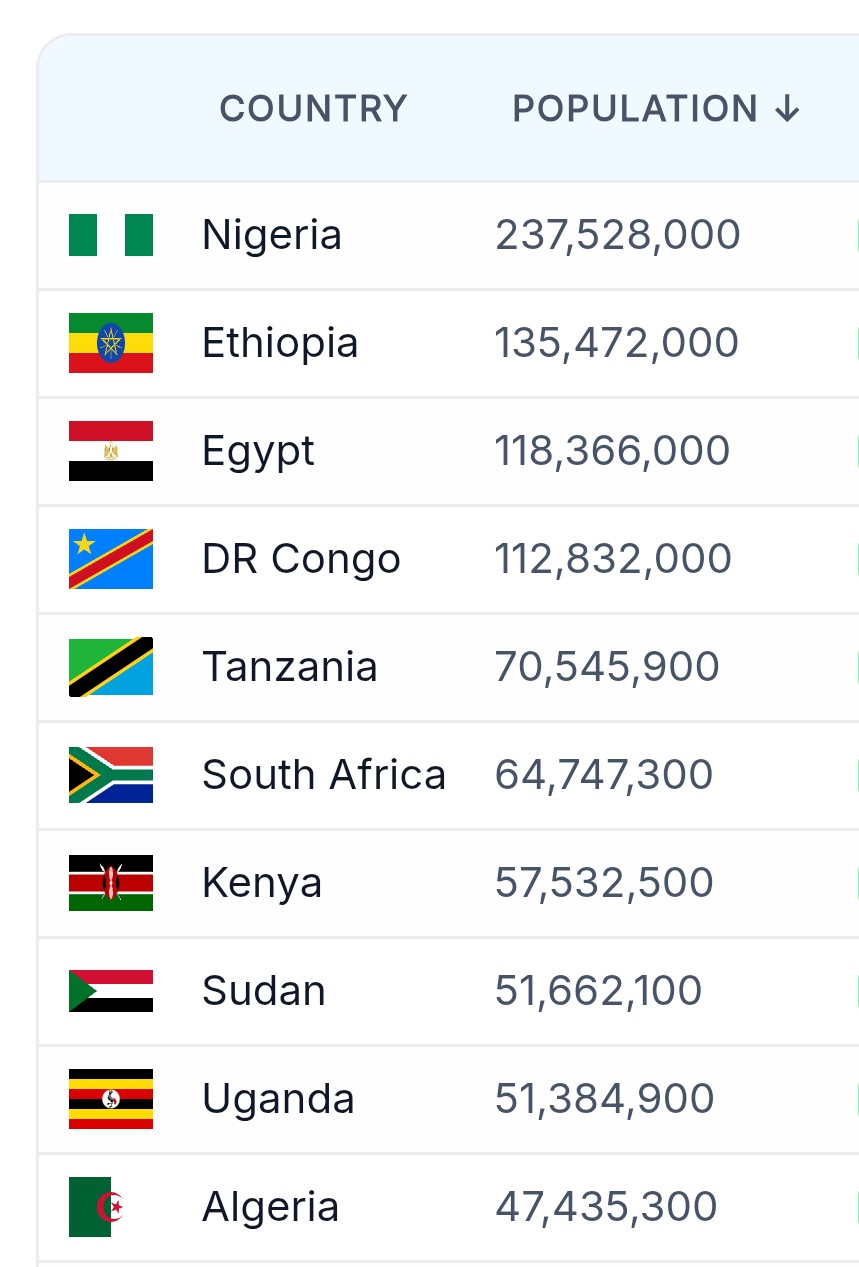This screenshot has height=1267, width=859.
Task: Click the Nigeria flag icon
Action: pyautogui.click(x=111, y=235)
